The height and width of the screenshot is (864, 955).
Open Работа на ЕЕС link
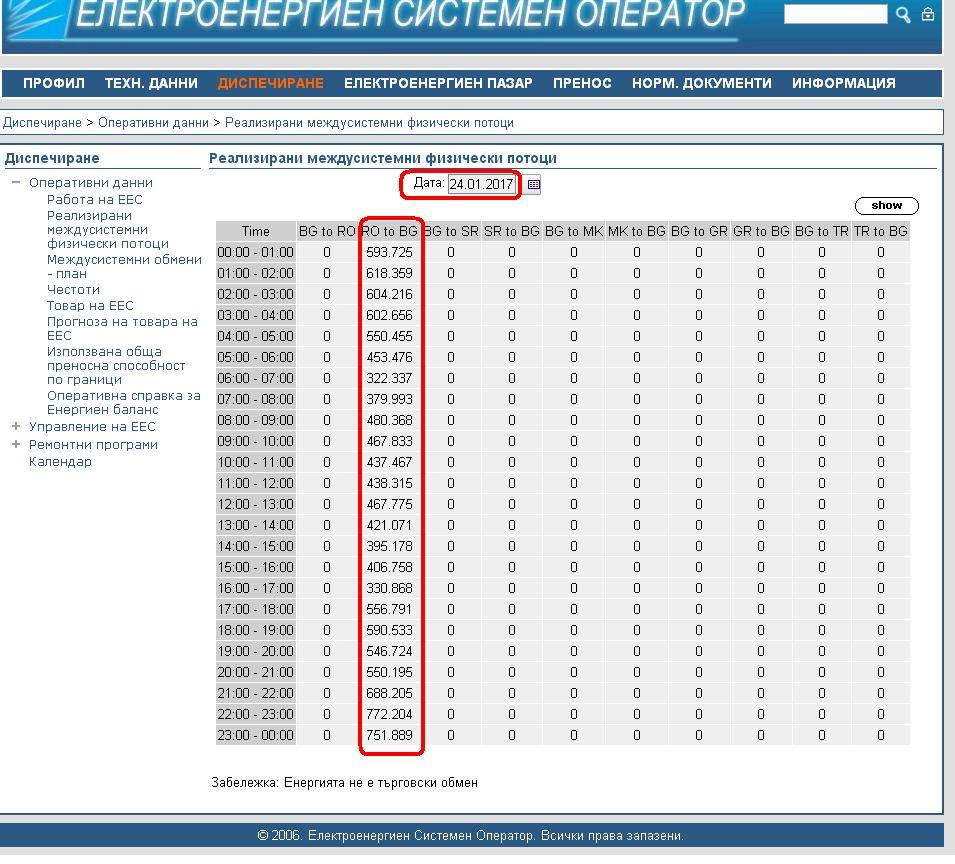[x=95, y=200]
